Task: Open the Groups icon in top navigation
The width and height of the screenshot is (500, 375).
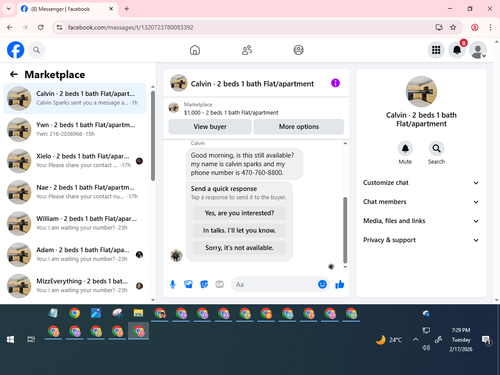Action: click(x=298, y=50)
